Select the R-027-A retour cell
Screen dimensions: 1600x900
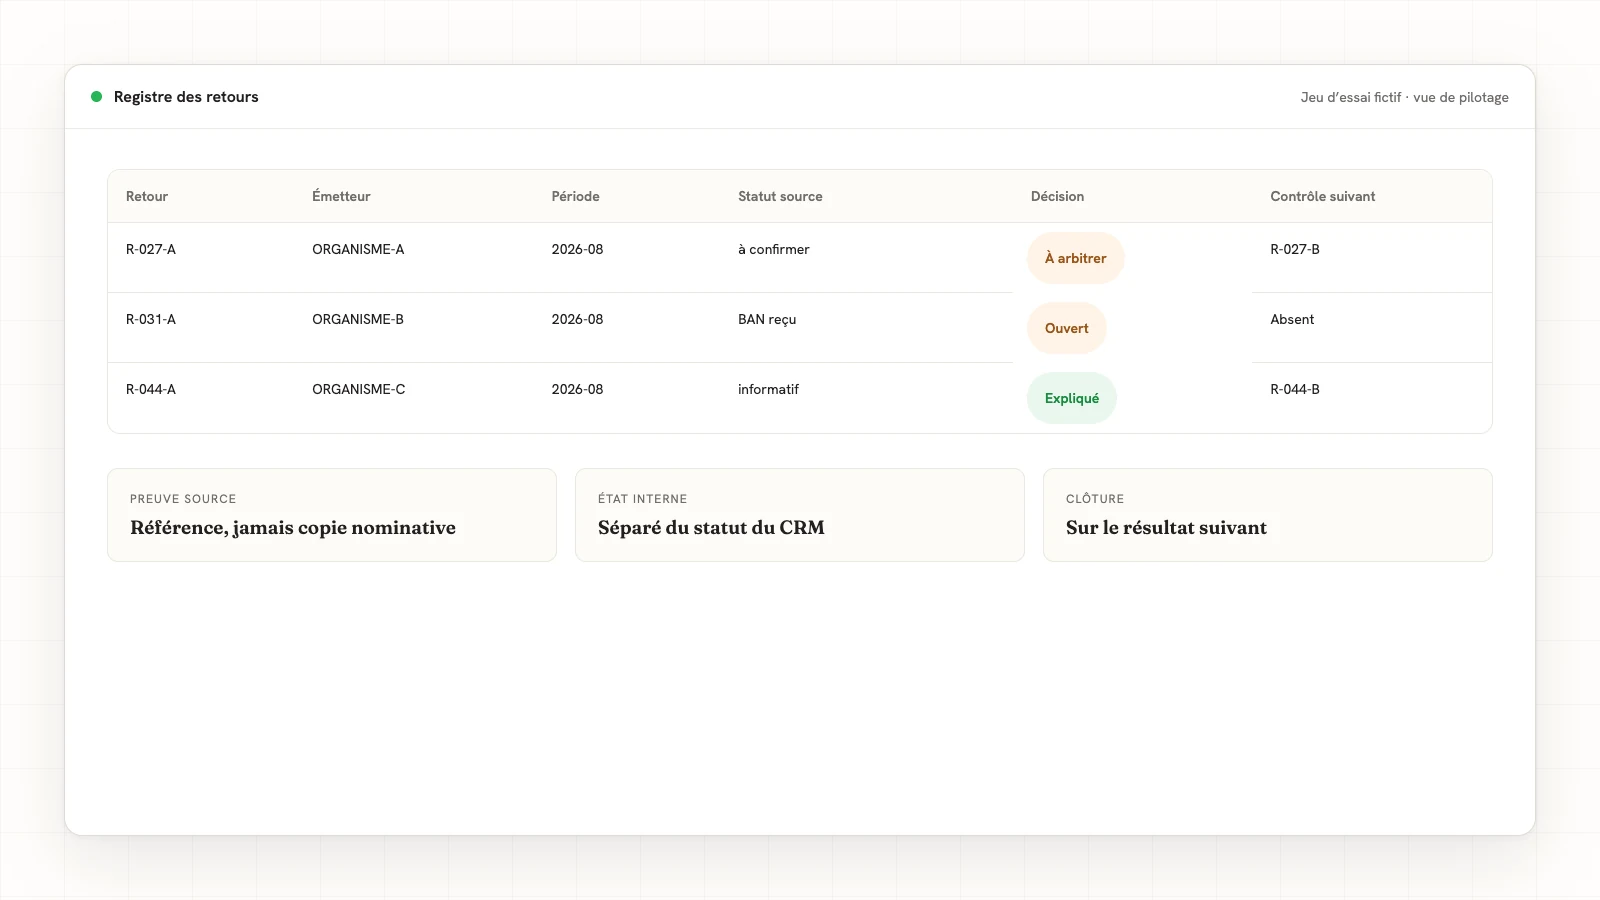[x=151, y=249]
